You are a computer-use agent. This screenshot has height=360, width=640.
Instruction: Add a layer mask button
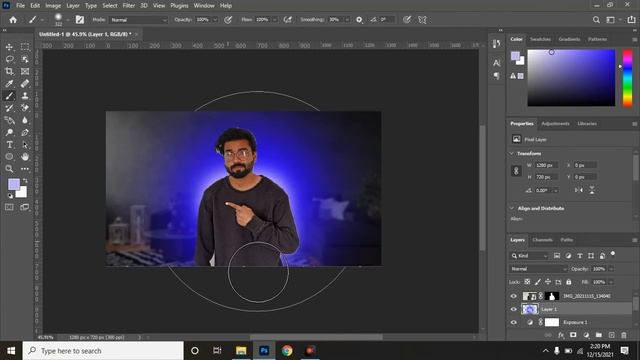pyautogui.click(x=573, y=335)
